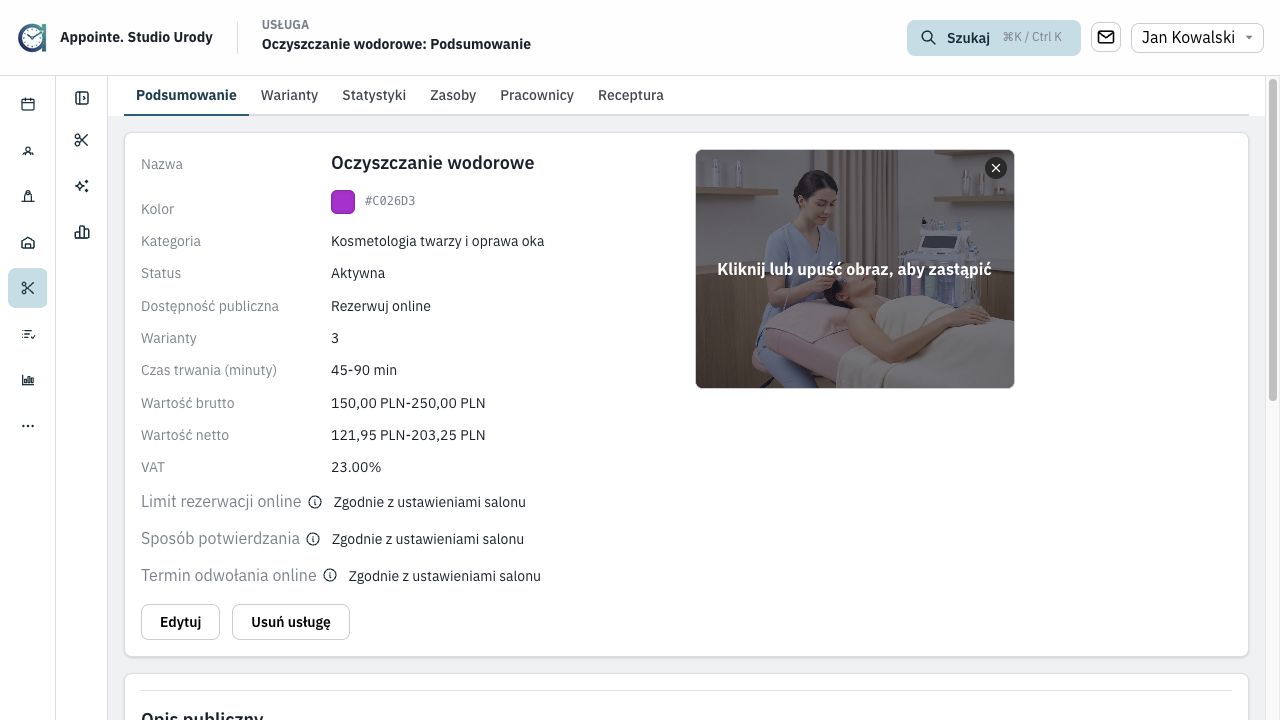Viewport: 1280px width, 720px height.
Task: Click net value '121,95 PLN-203,25 PLN'
Action: 408,435
